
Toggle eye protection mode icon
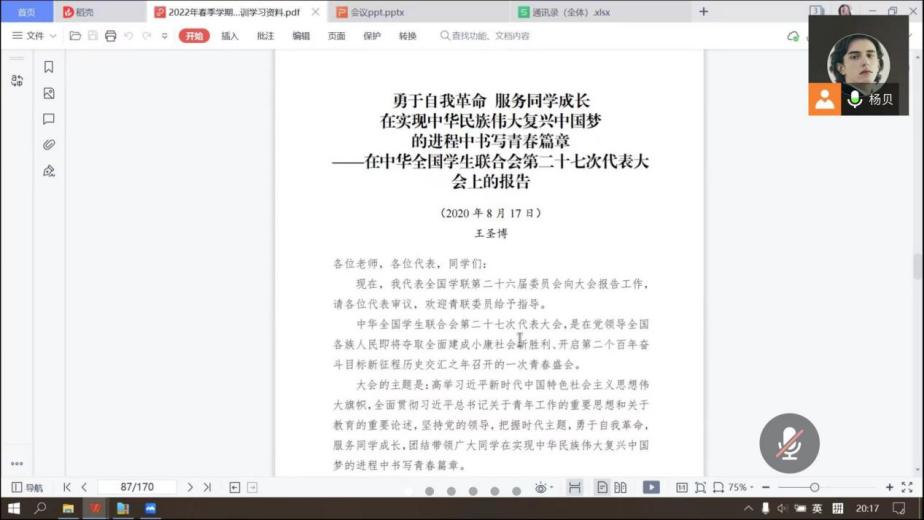541,487
